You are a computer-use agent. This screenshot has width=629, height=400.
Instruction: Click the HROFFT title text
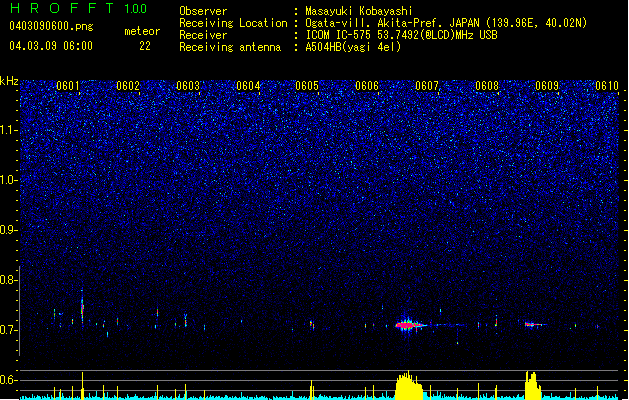coord(62,8)
